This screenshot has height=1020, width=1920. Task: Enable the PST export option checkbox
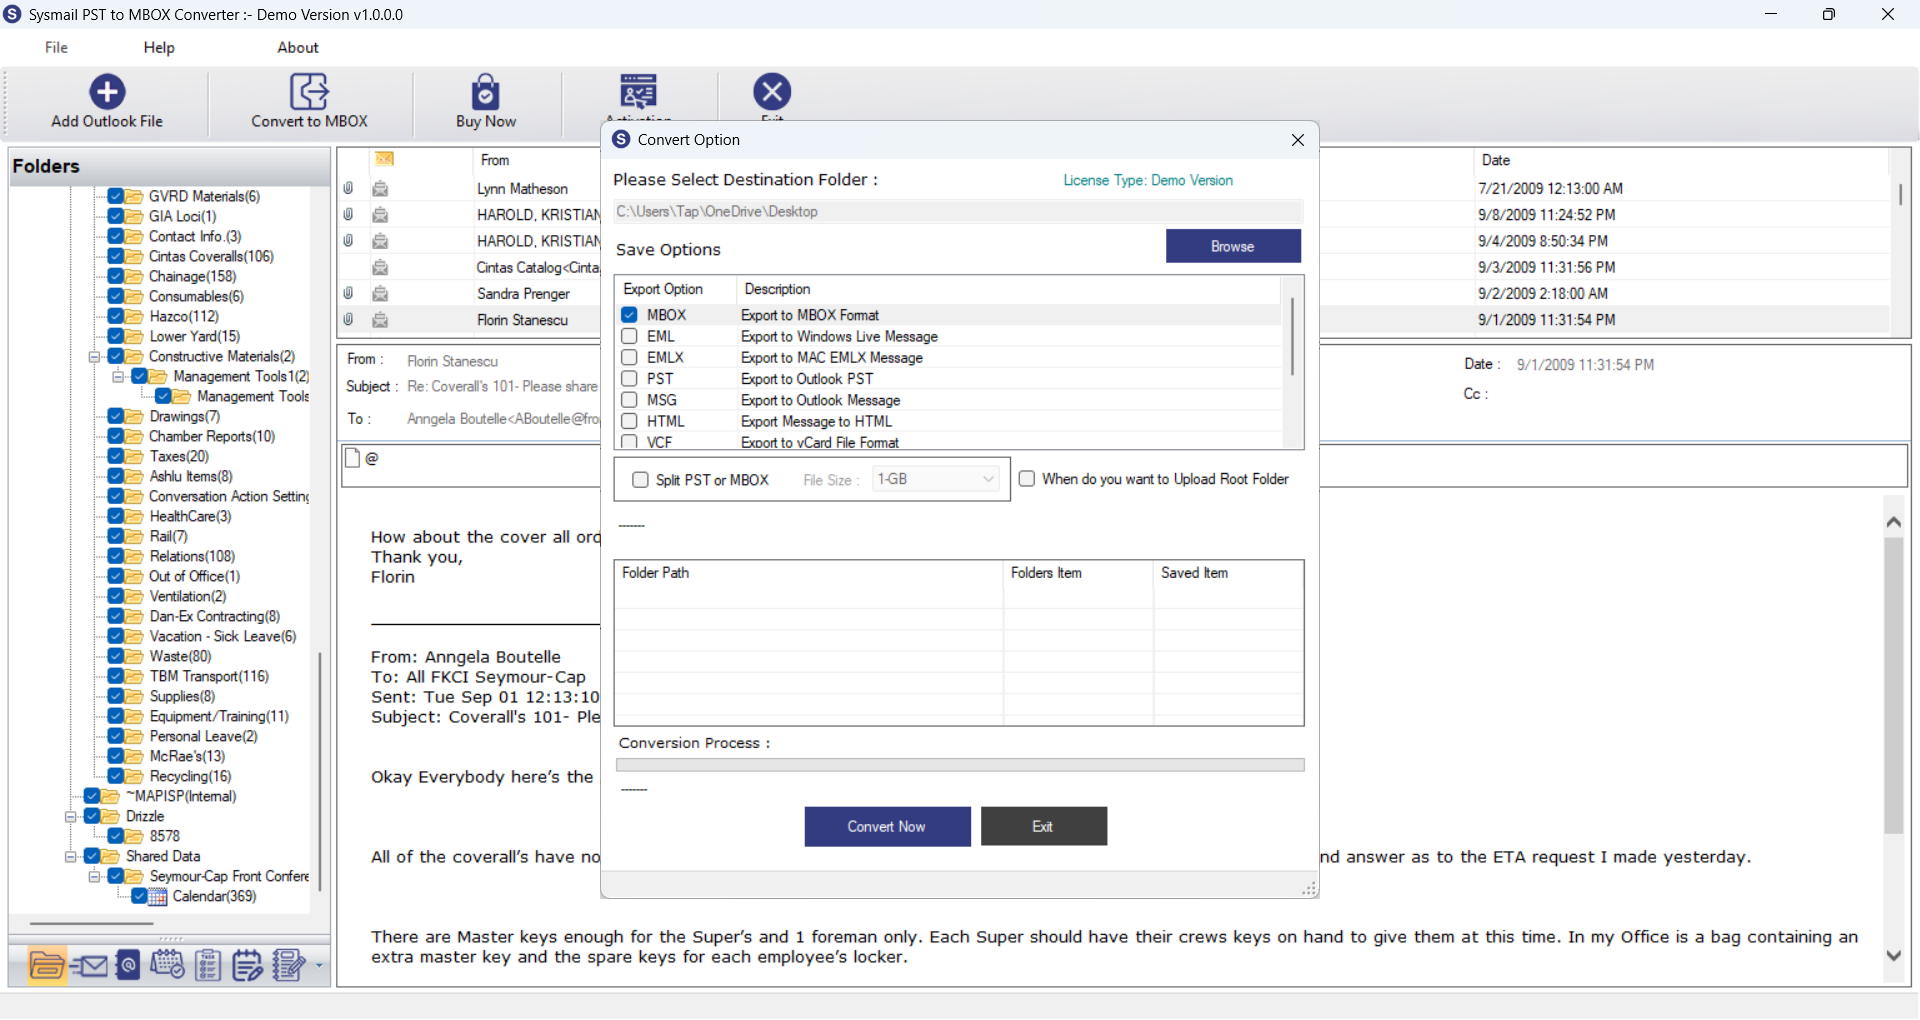tap(629, 378)
